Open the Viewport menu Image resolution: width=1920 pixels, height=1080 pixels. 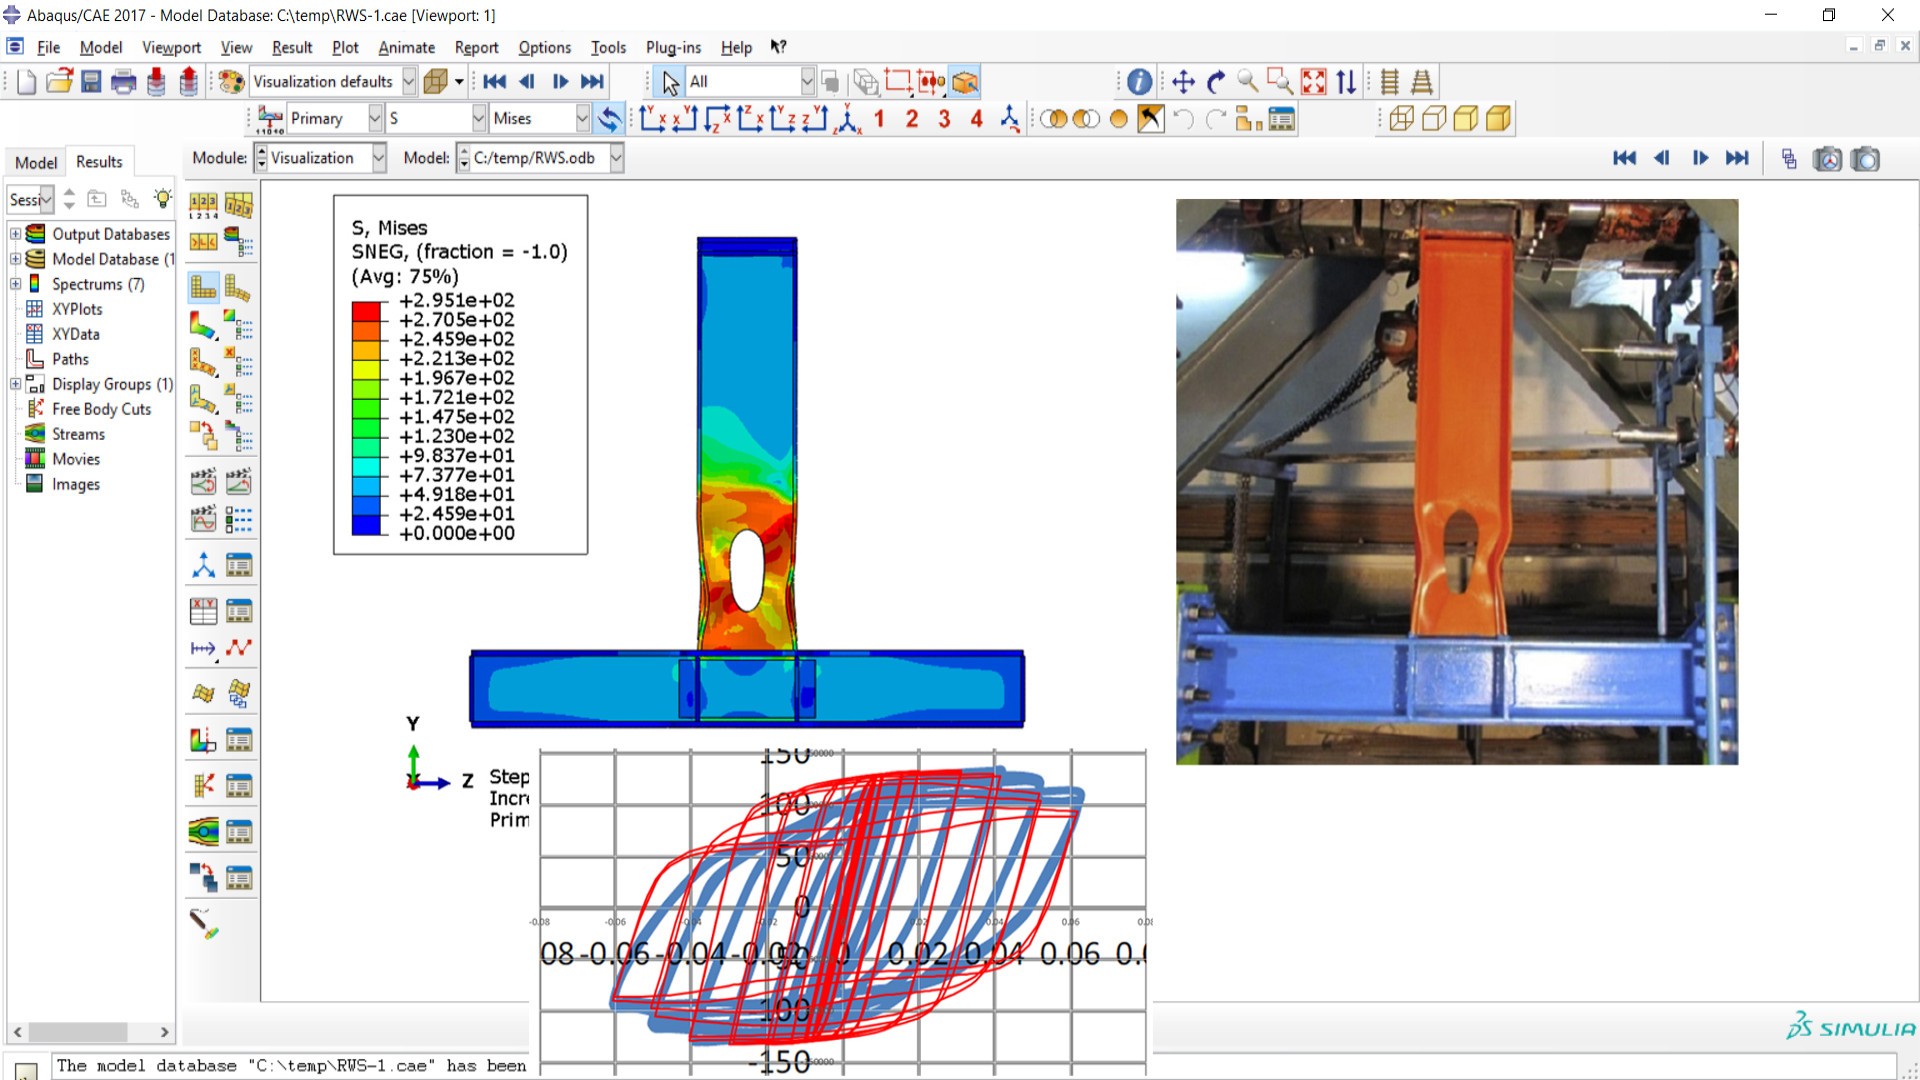coord(171,47)
